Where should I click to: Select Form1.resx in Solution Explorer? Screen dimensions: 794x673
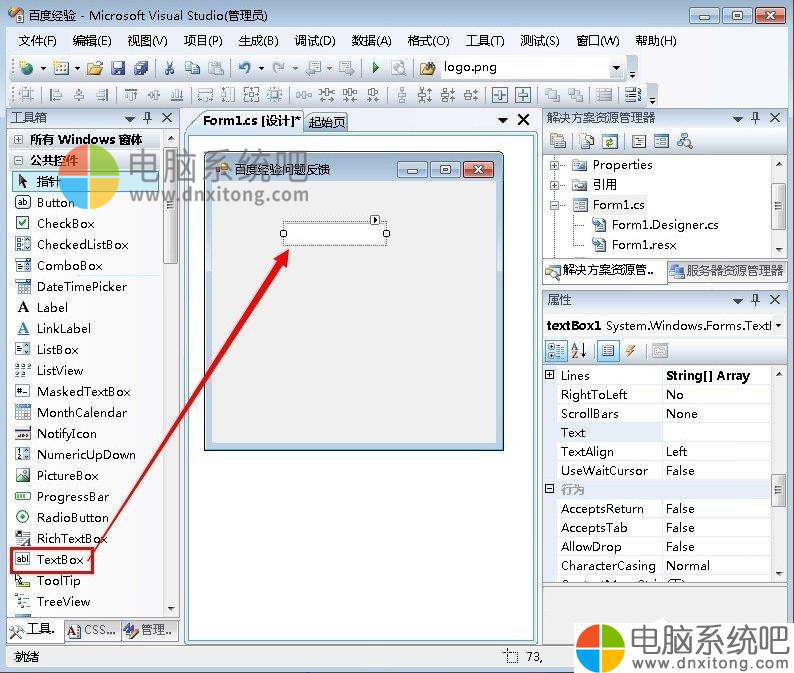coord(644,245)
